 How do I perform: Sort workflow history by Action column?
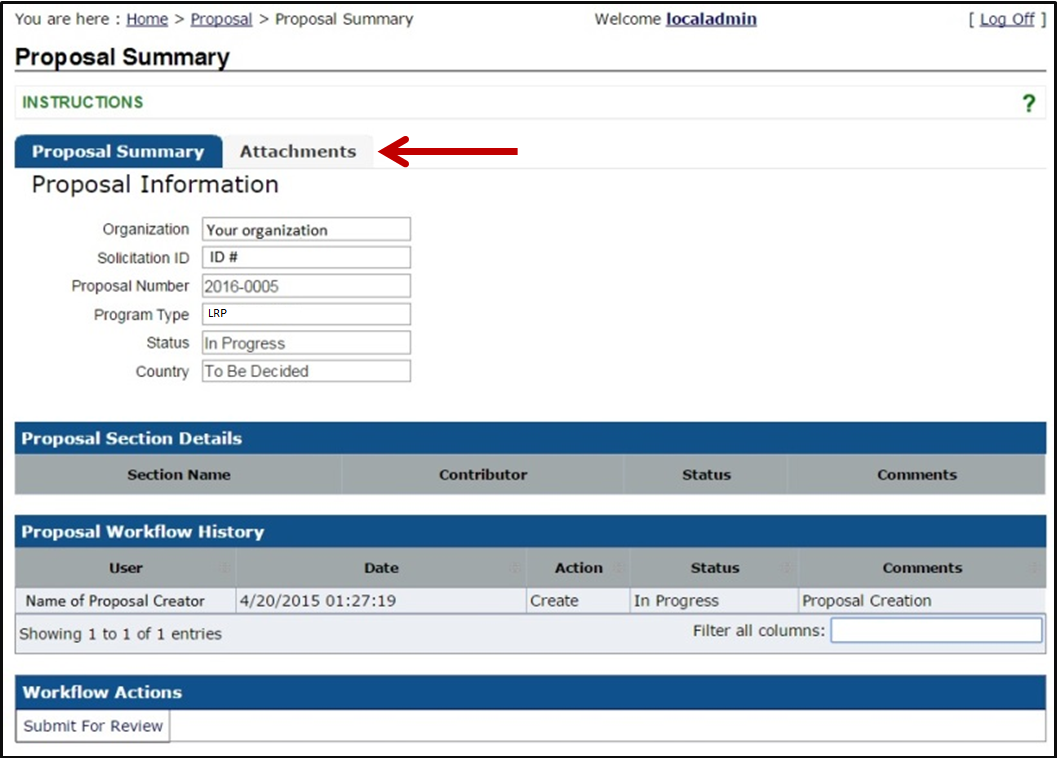[x=578, y=568]
